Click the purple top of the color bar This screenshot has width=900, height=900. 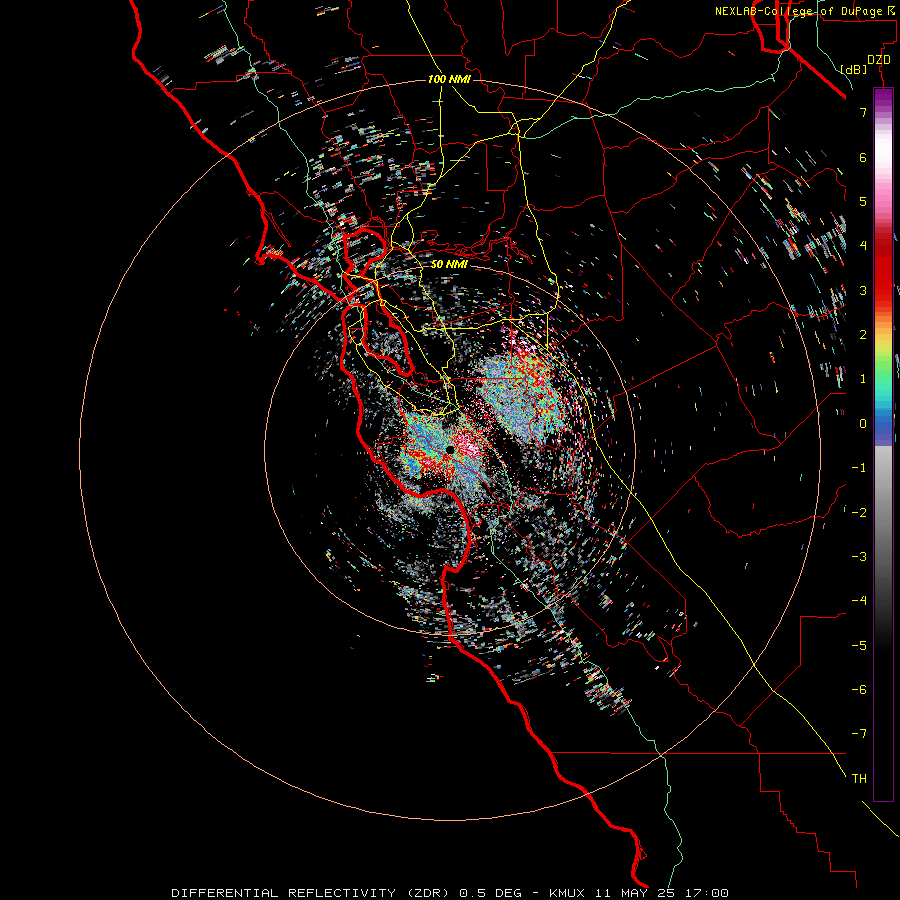pyautogui.click(x=883, y=98)
